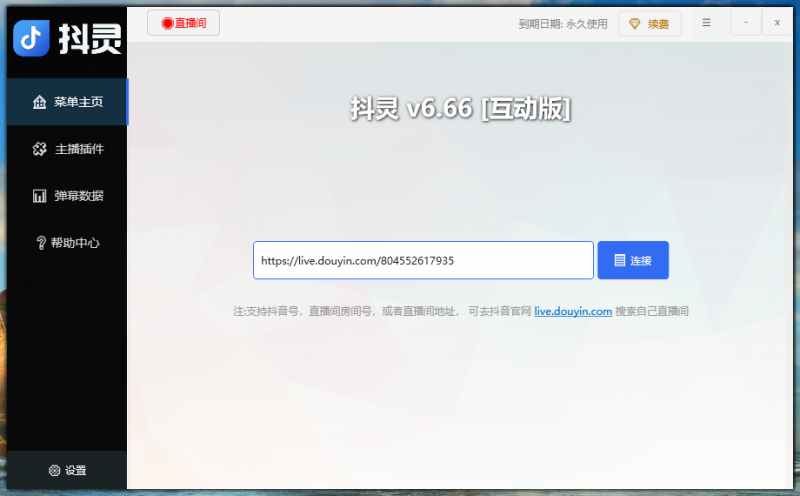Click the 续费 renewal button
The height and width of the screenshot is (496, 800).
(650, 24)
